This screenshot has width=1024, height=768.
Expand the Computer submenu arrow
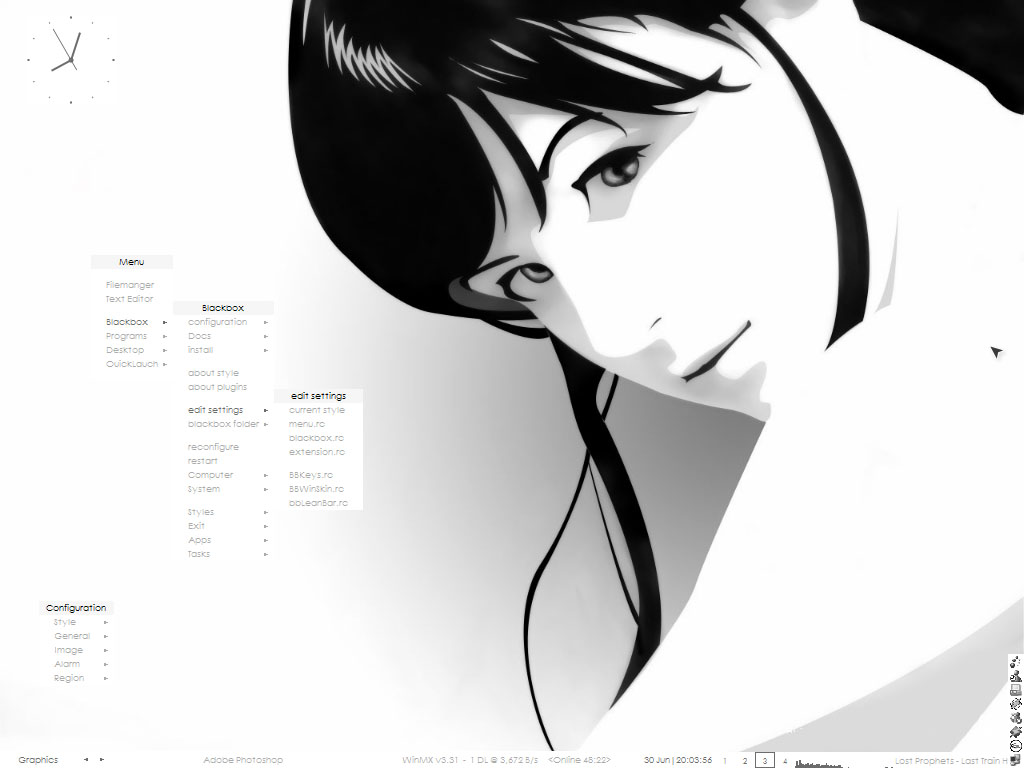266,475
